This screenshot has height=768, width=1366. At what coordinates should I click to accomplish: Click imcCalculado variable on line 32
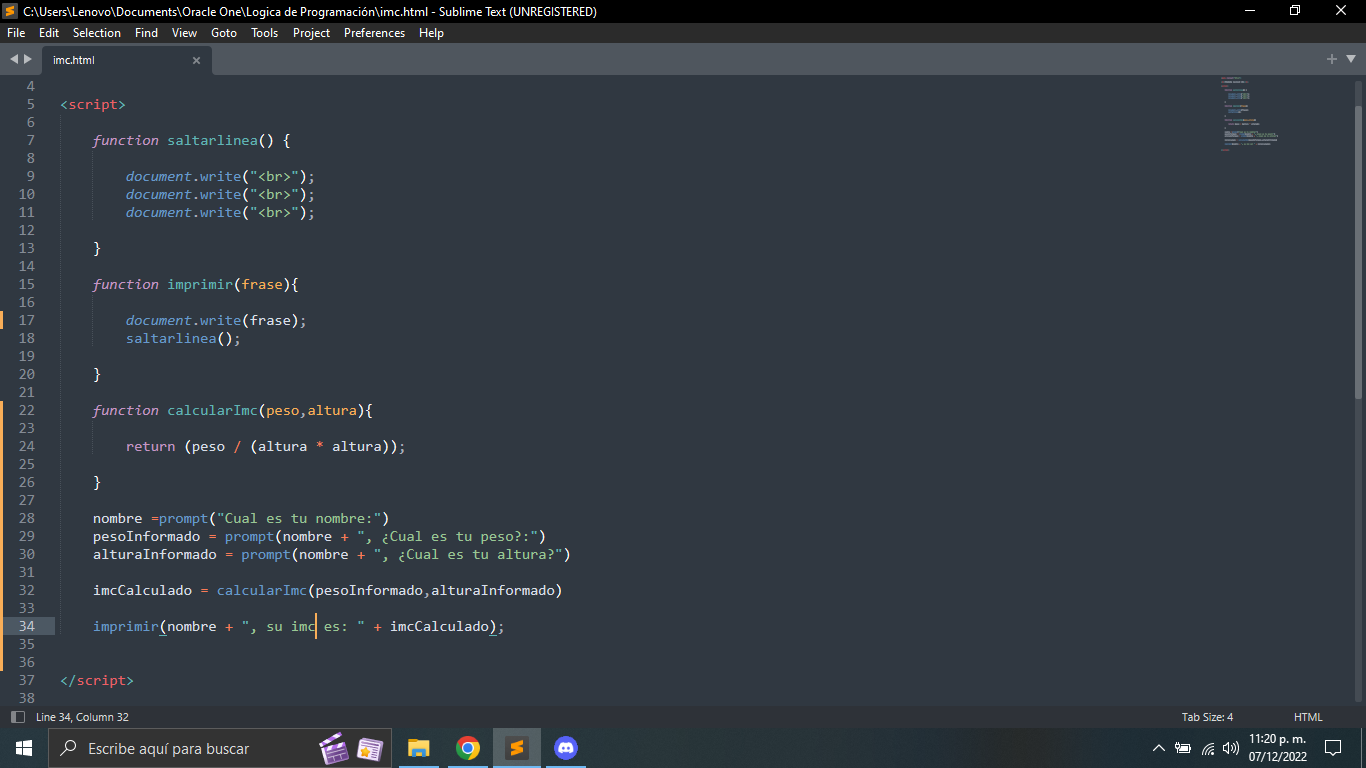tap(142, 590)
